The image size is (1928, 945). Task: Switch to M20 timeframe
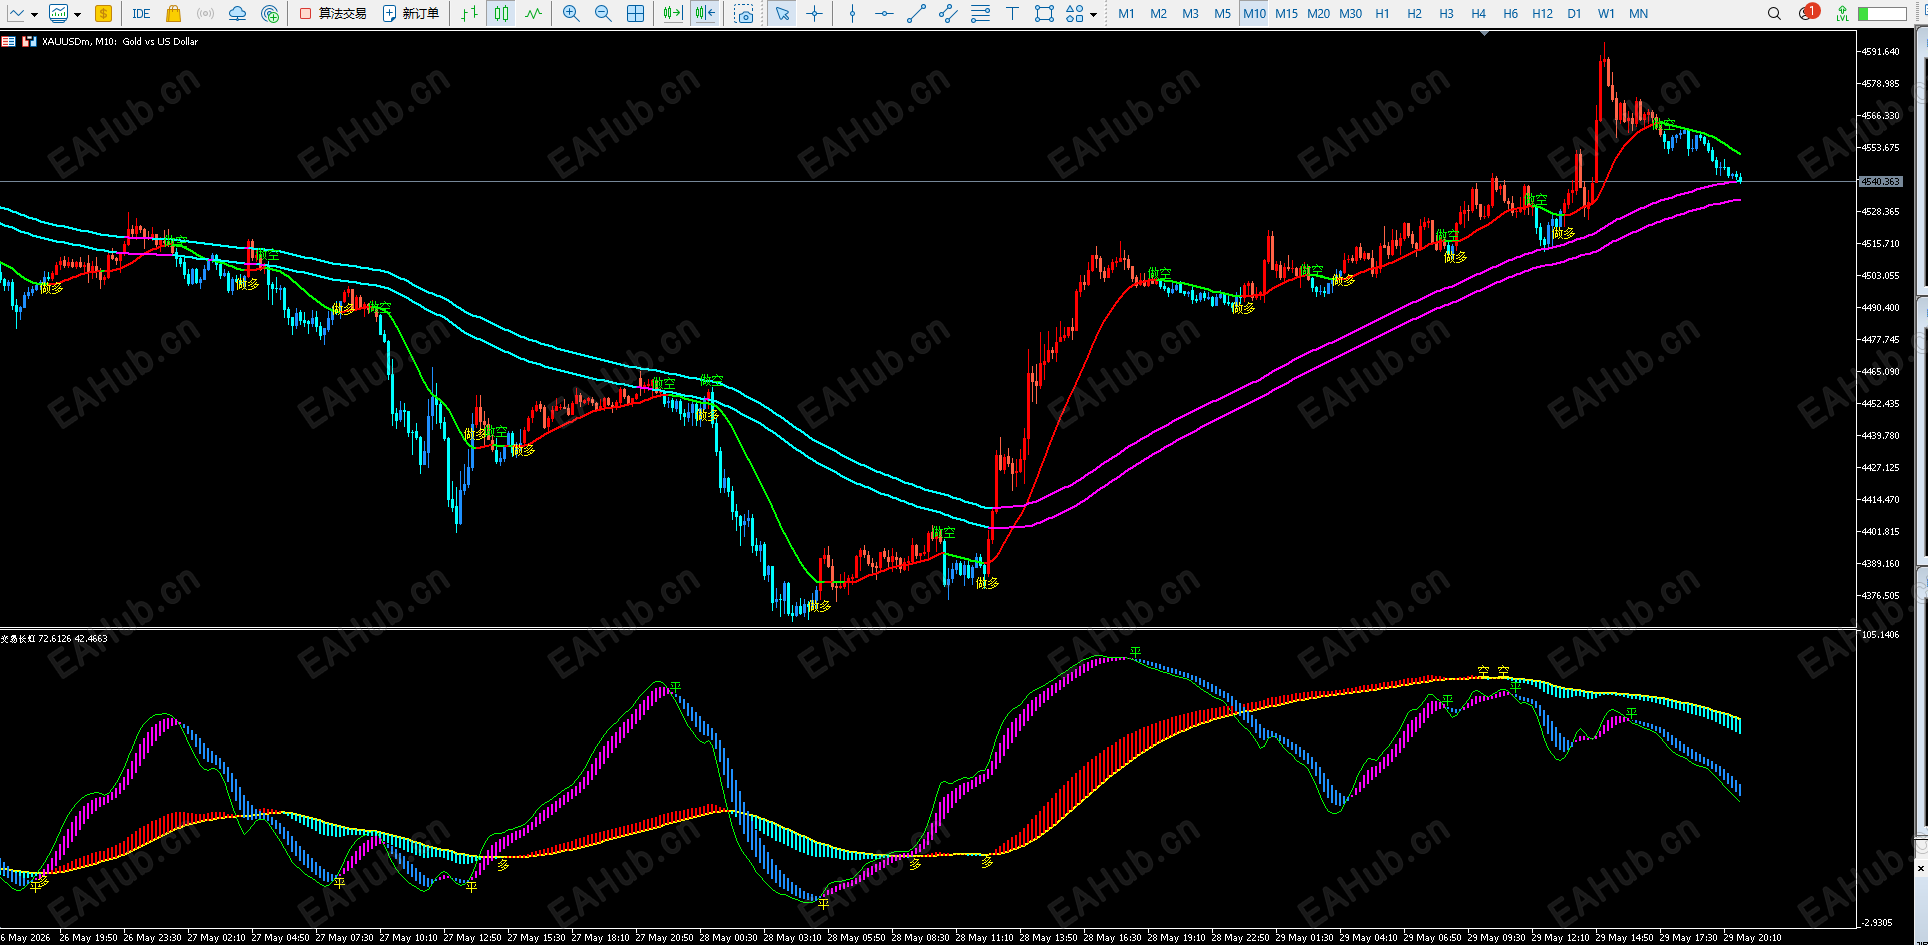[1318, 14]
